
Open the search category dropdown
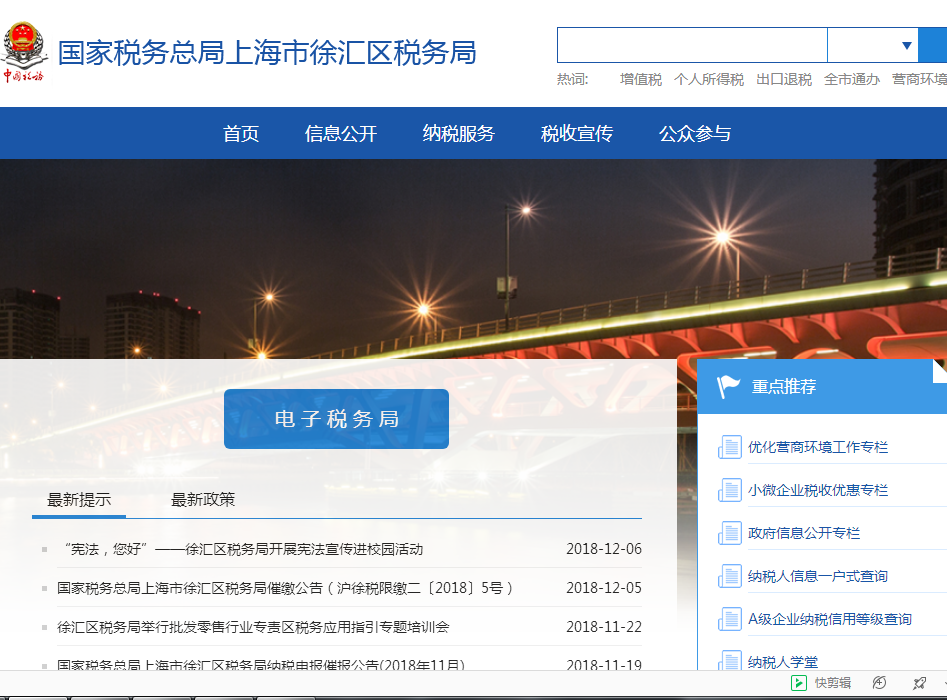coord(901,45)
